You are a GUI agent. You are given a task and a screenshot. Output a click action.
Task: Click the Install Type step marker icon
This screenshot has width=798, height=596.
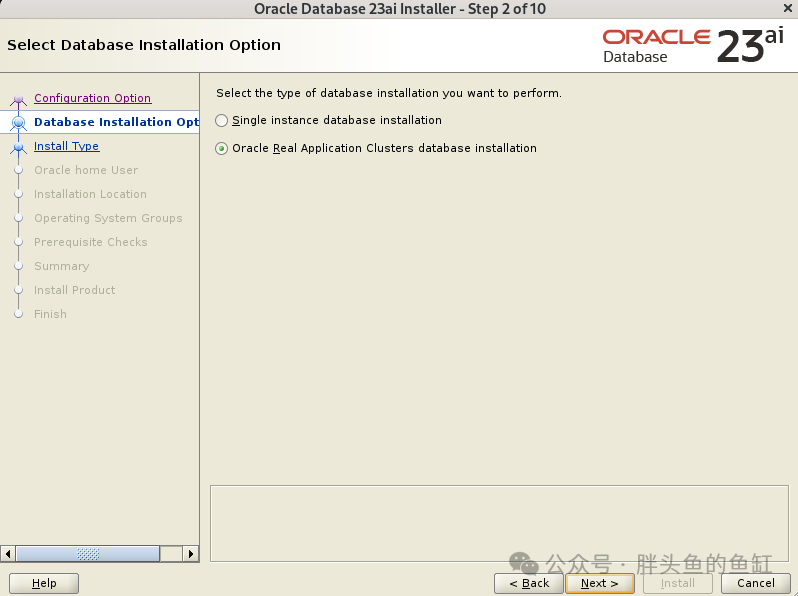[x=19, y=147]
